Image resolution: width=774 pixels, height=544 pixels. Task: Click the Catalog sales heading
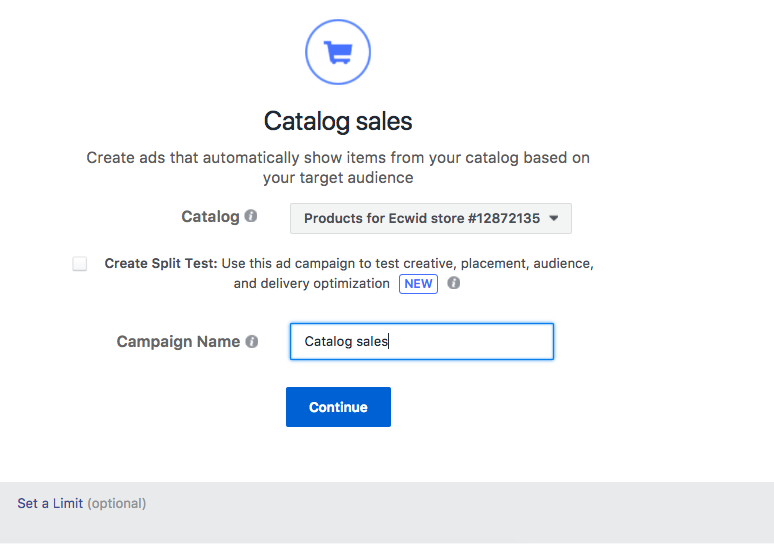coord(338,121)
